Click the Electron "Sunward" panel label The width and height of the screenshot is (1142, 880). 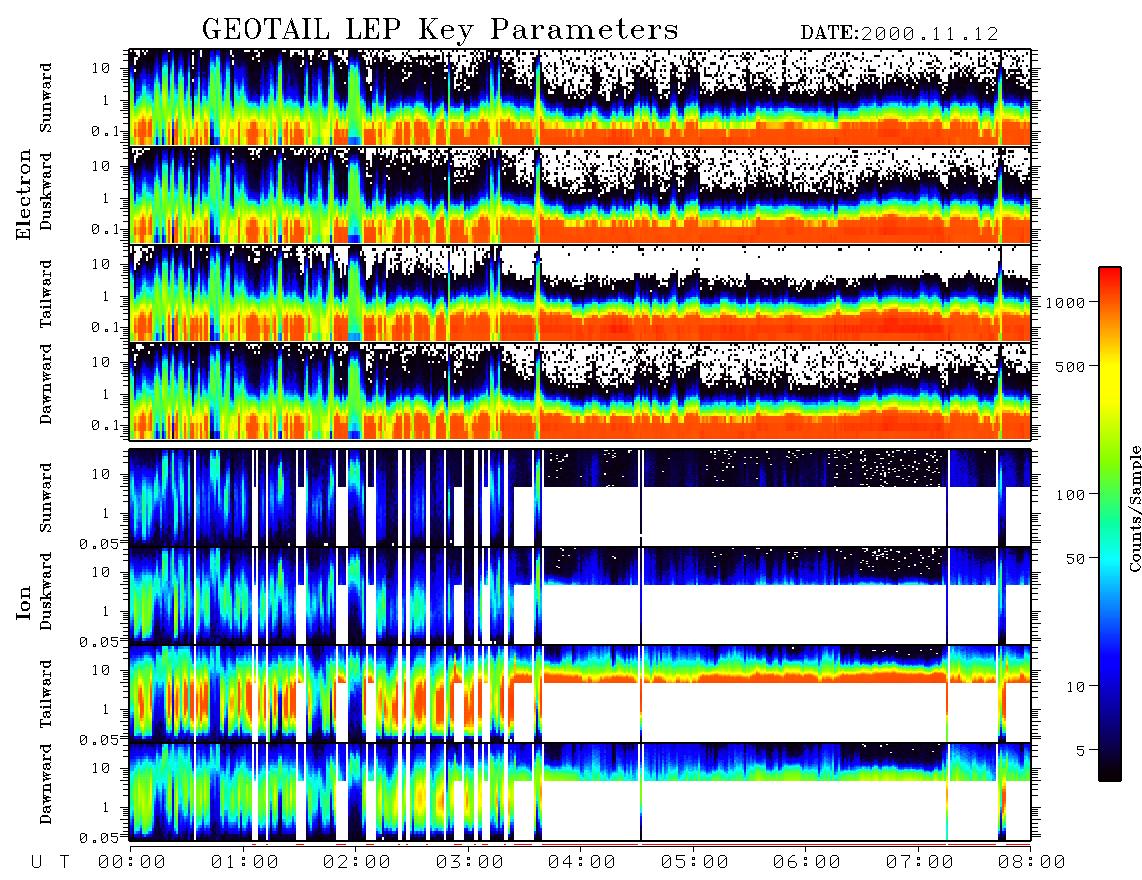[x=46, y=97]
